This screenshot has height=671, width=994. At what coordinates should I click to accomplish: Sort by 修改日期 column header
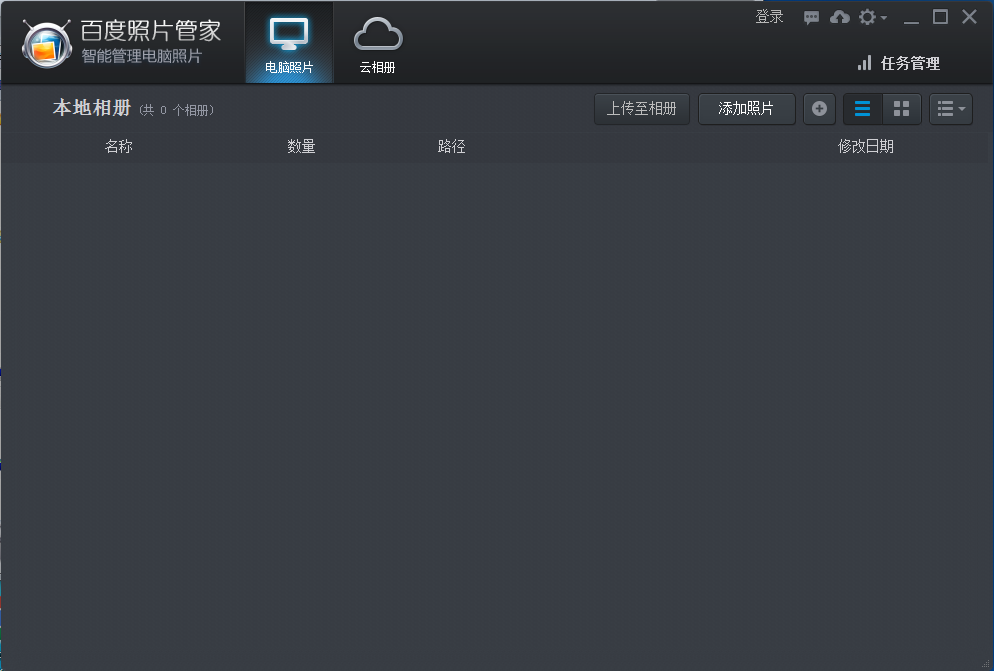pyautogui.click(x=866, y=147)
